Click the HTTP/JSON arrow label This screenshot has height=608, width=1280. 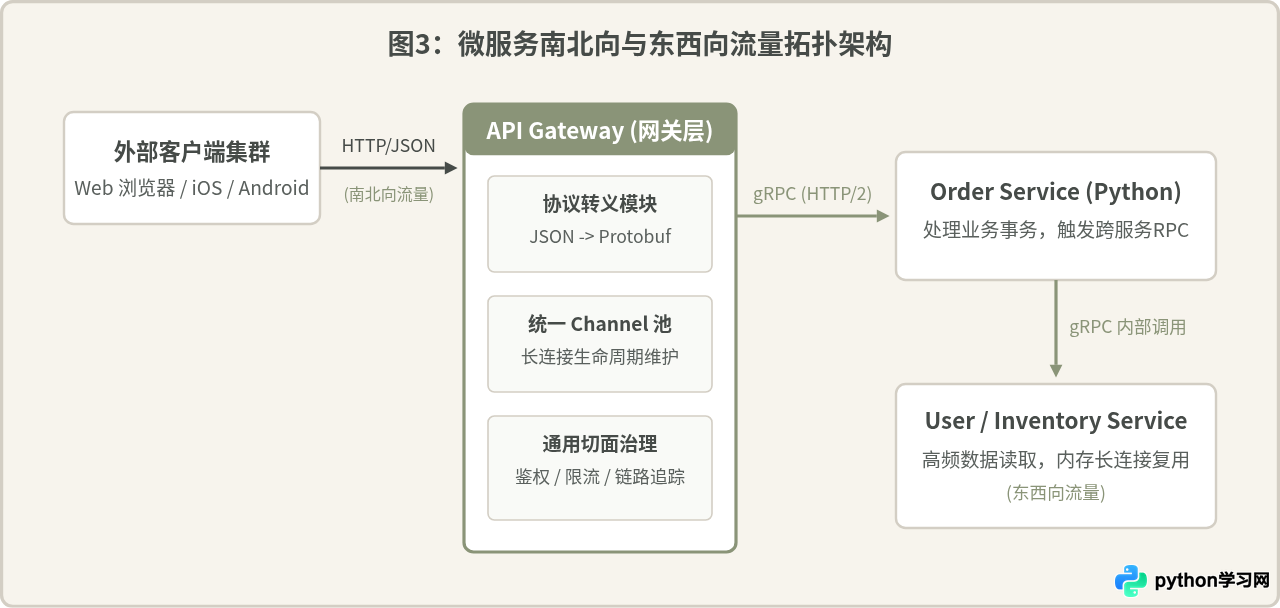point(389,146)
